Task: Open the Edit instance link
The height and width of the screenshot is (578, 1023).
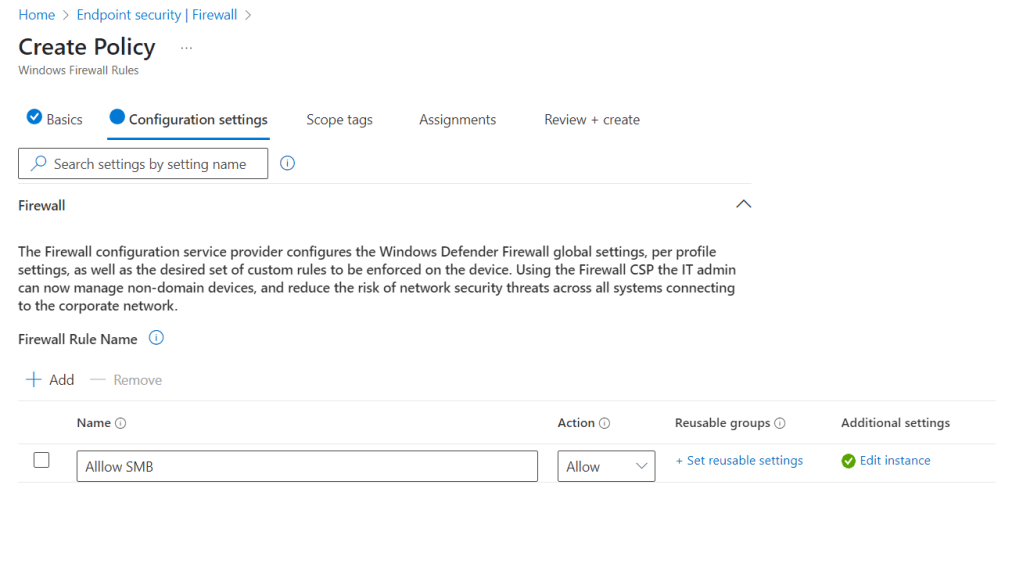Action: coord(895,461)
